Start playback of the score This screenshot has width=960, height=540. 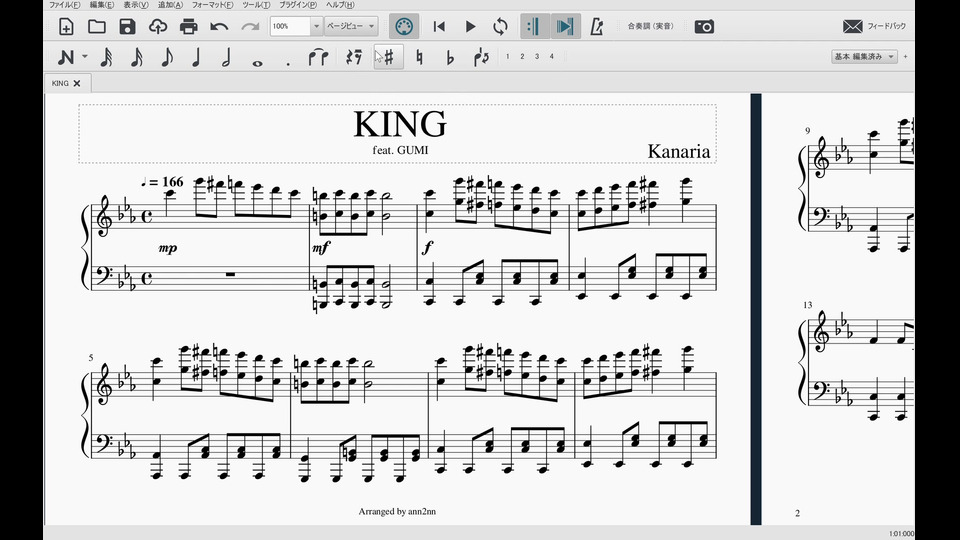[x=470, y=26]
